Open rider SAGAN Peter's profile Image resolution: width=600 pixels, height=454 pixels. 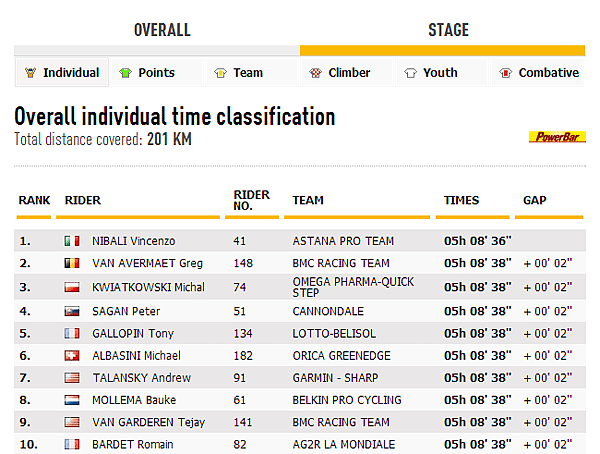point(126,311)
